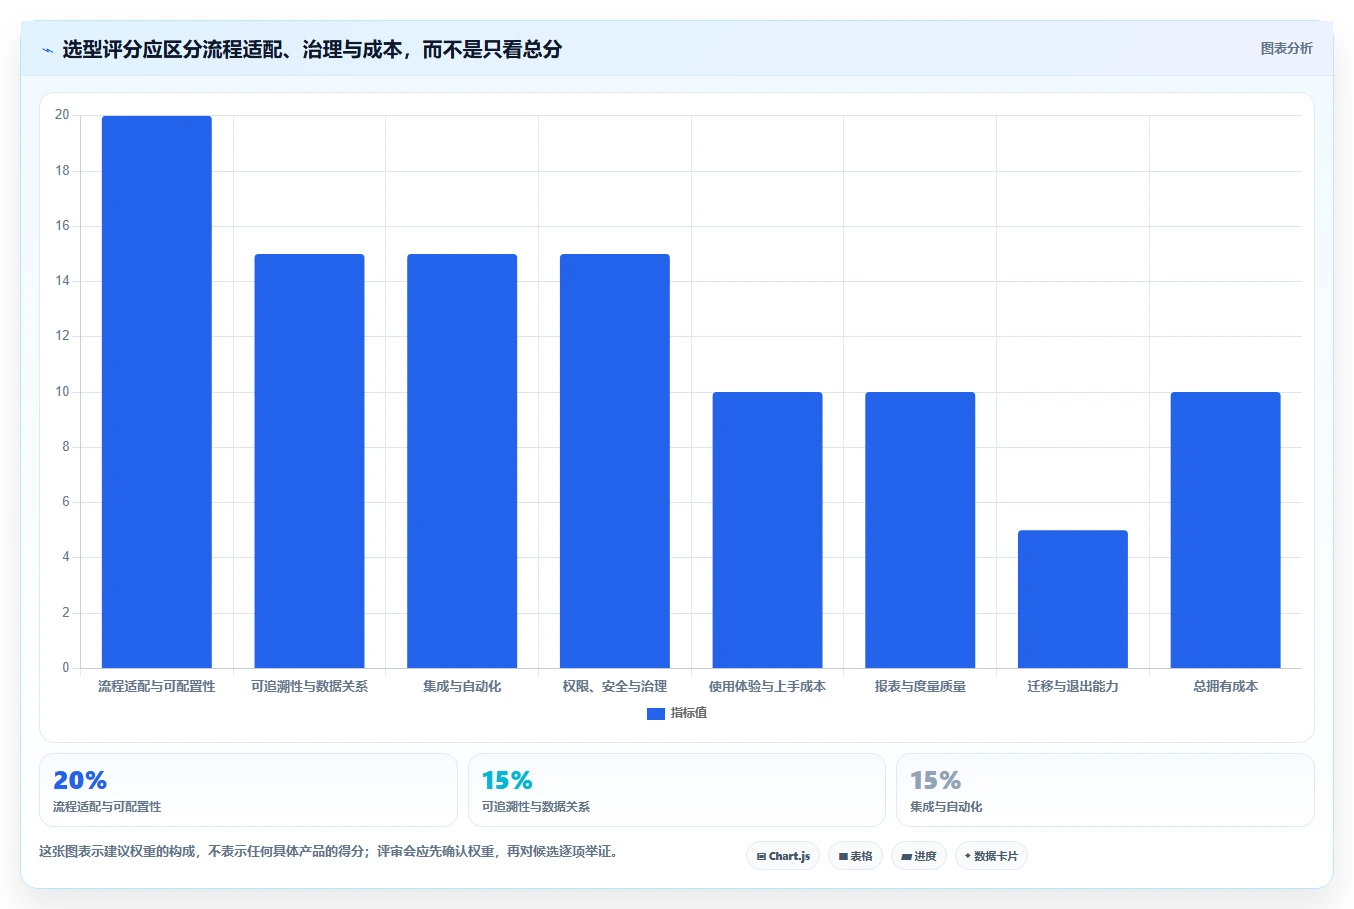The width and height of the screenshot is (1354, 909).
Task: Click the 表格 tag chip
Action: point(855,856)
